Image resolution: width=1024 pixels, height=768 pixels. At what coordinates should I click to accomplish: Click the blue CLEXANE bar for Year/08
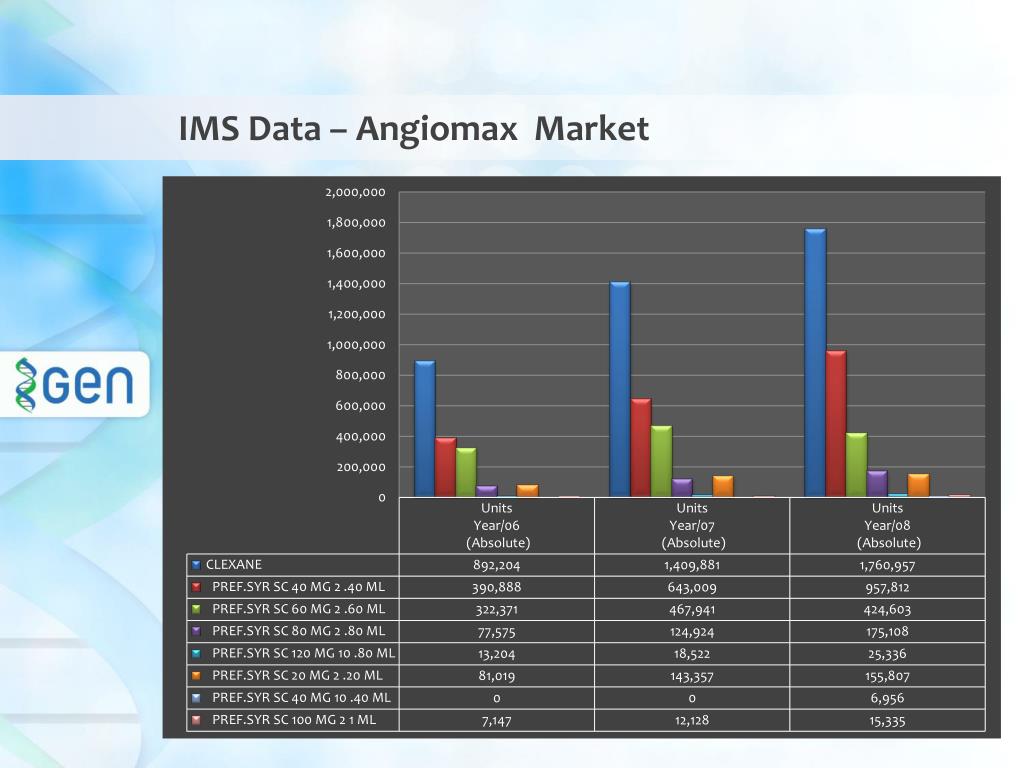[x=816, y=362]
